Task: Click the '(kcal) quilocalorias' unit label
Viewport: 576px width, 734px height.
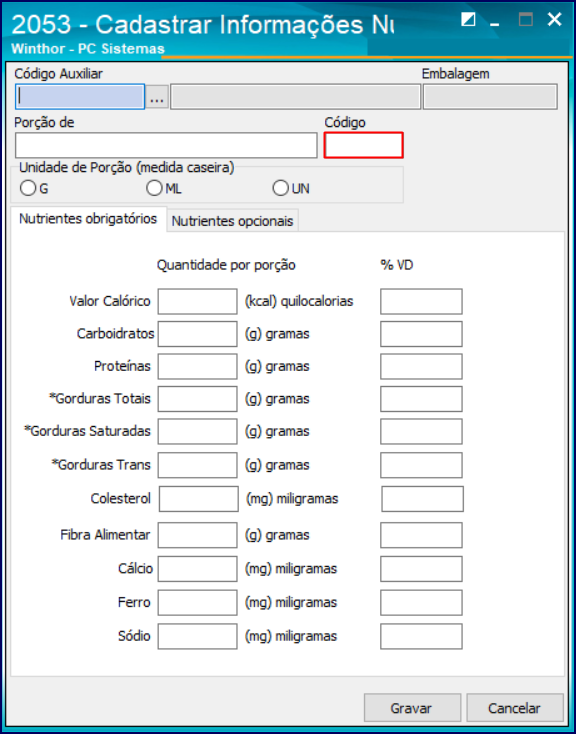Action: [299, 301]
